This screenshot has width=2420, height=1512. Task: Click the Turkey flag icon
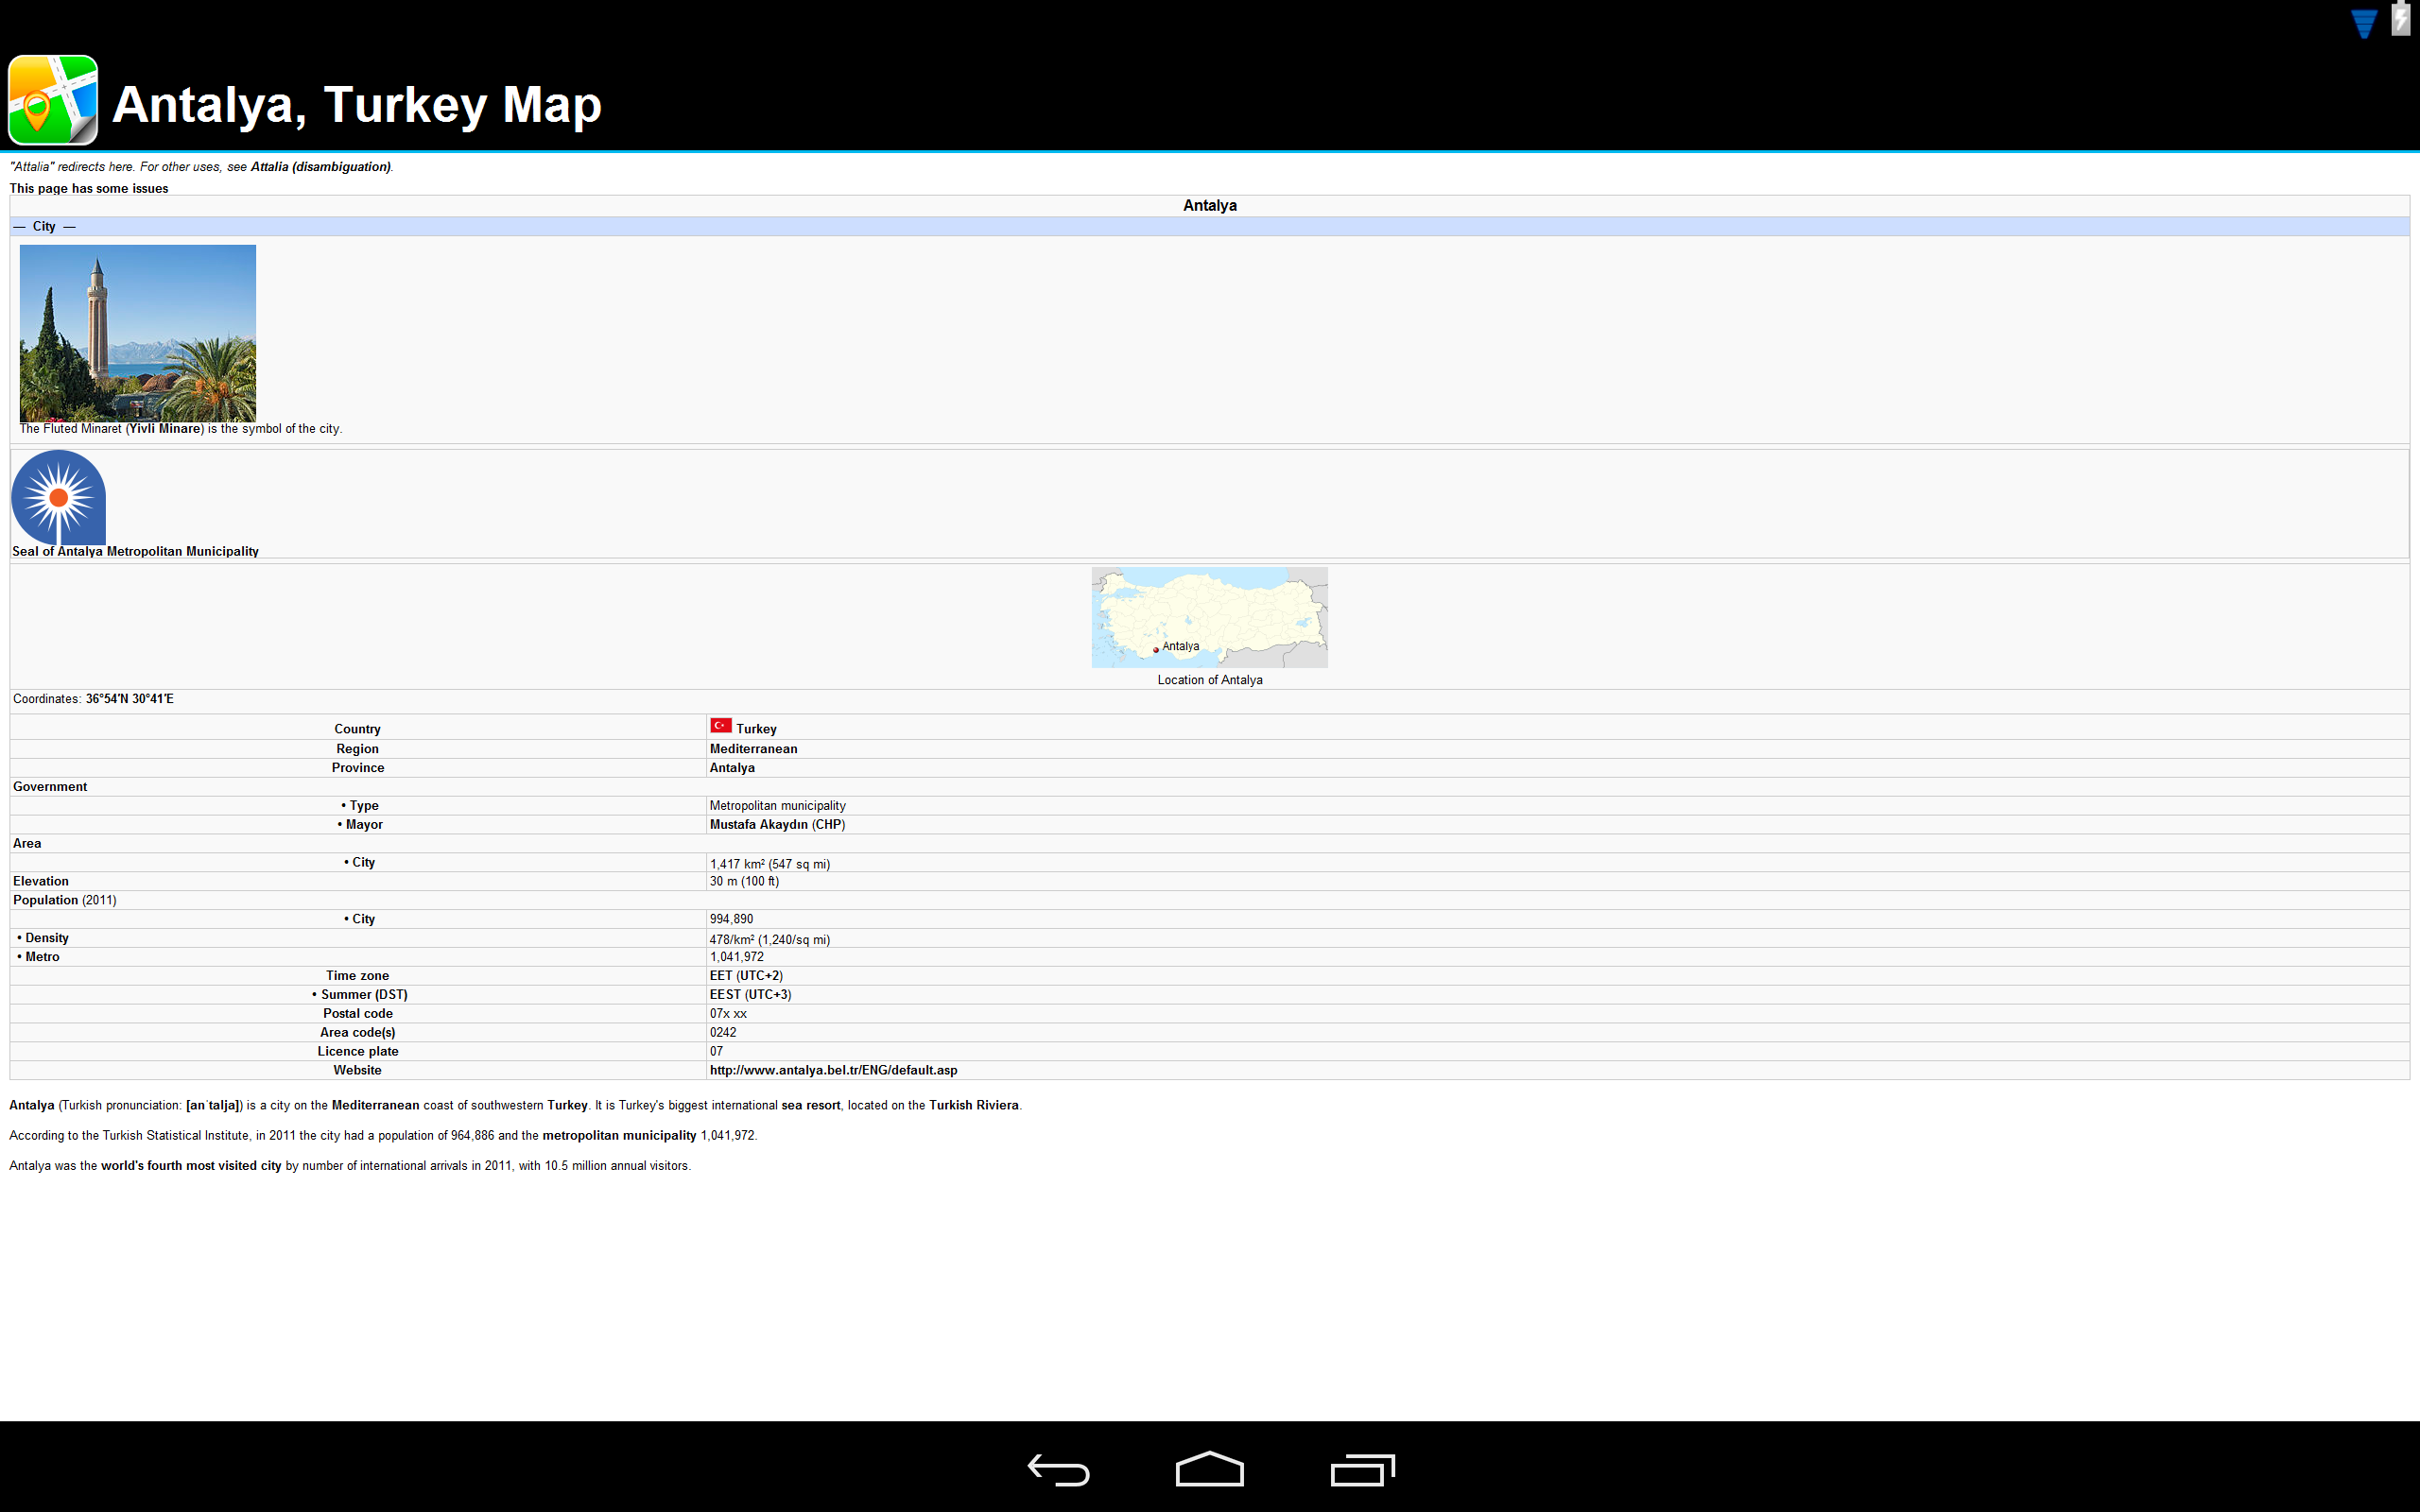721,726
